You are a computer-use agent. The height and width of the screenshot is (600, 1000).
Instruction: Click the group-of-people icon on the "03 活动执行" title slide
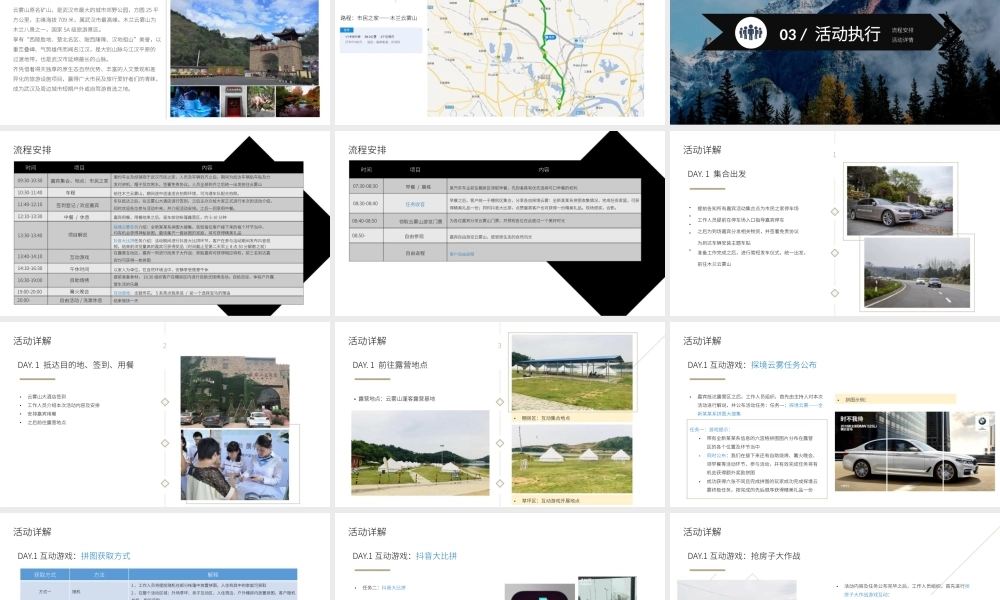pyautogui.click(x=748, y=31)
